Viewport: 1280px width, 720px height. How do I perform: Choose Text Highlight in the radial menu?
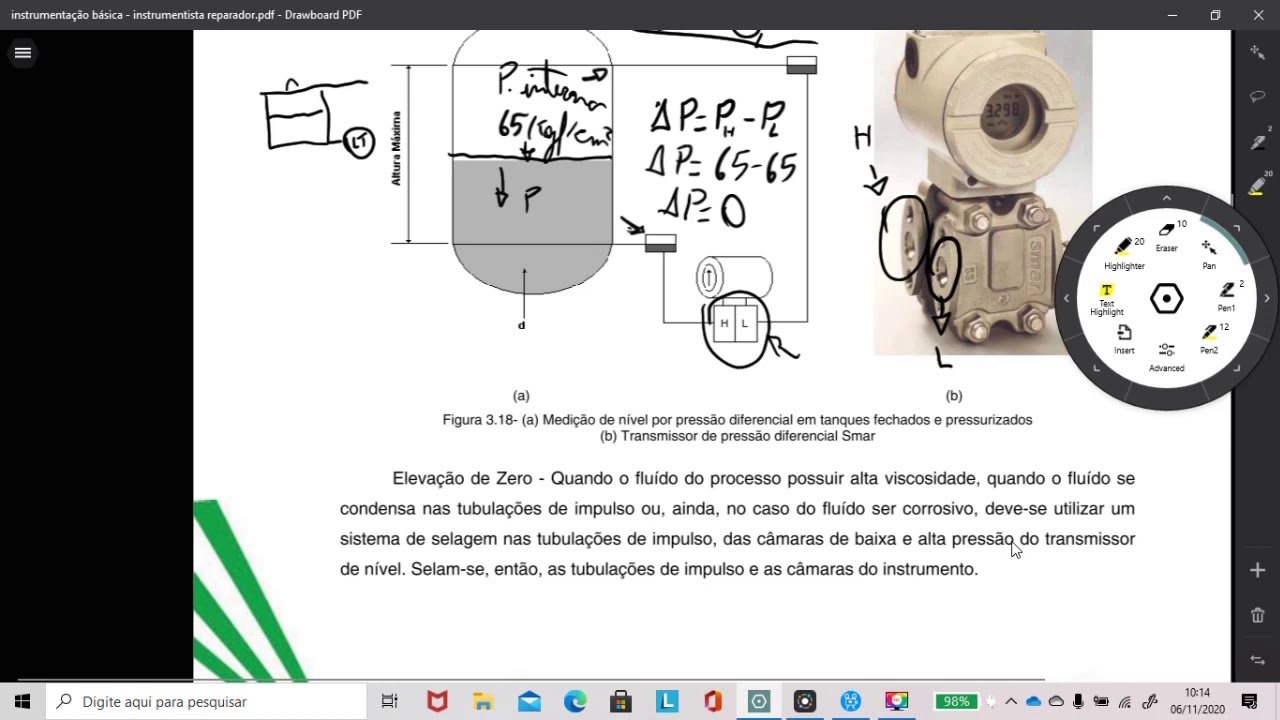1107,299
